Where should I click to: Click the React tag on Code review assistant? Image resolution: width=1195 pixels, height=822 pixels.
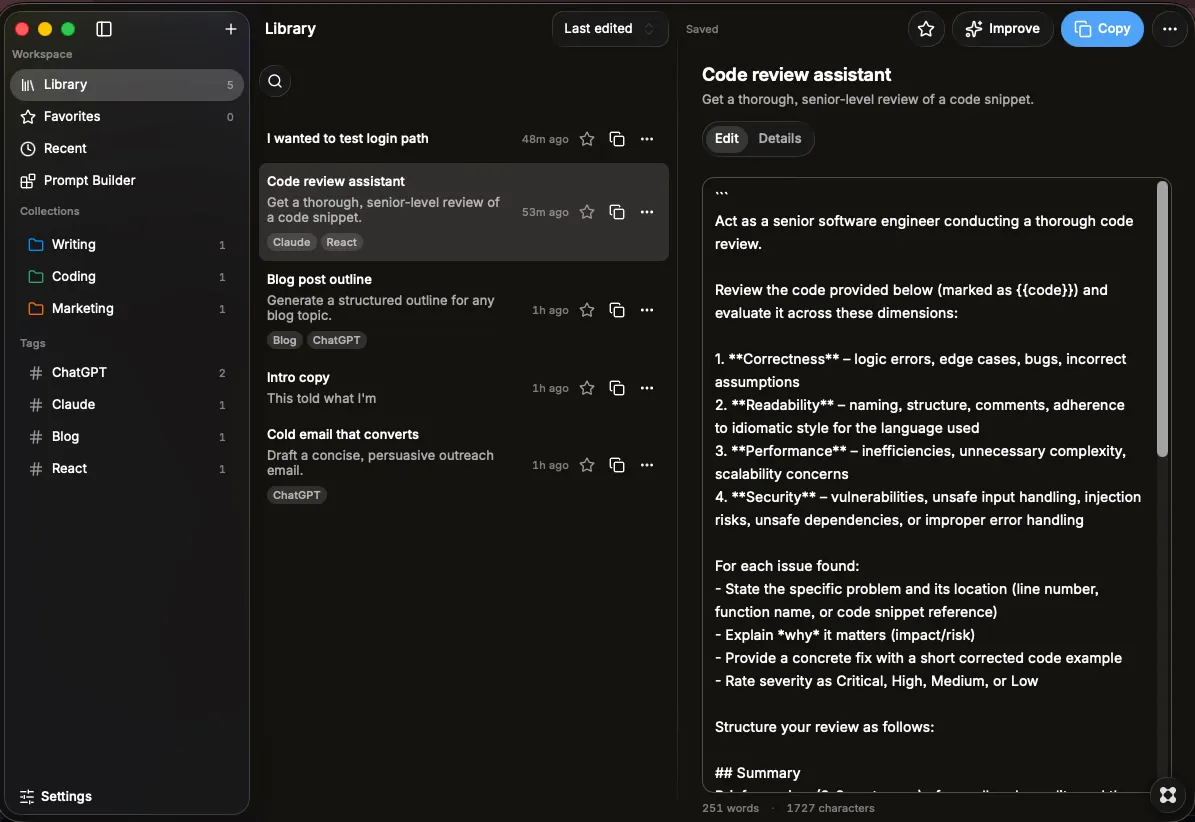point(341,242)
